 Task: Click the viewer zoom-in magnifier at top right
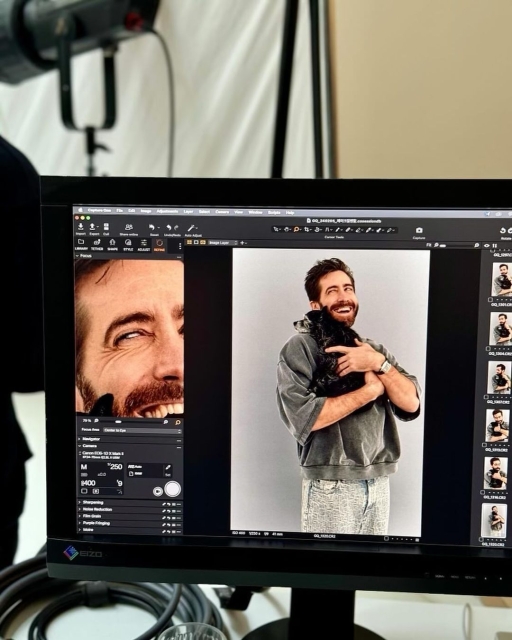(476, 245)
